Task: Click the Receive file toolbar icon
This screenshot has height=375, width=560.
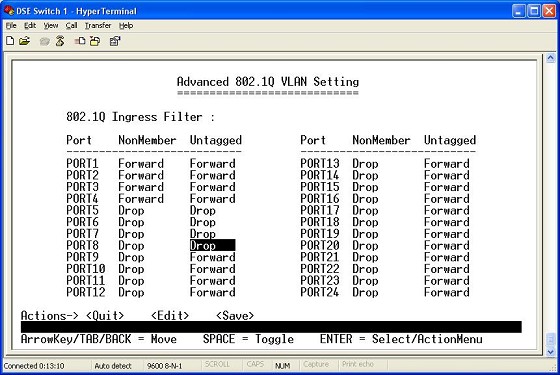Action: pos(95,41)
